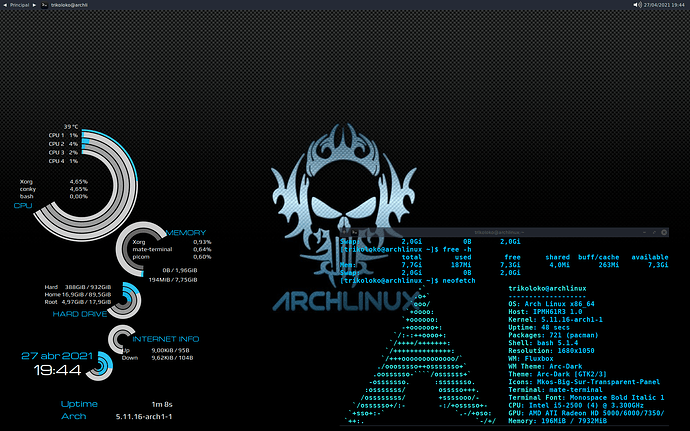Image resolution: width=690 pixels, height=431 pixels.
Task: Click 'WM: Fluxbox' line in terminal
Action: pyautogui.click(x=531, y=358)
